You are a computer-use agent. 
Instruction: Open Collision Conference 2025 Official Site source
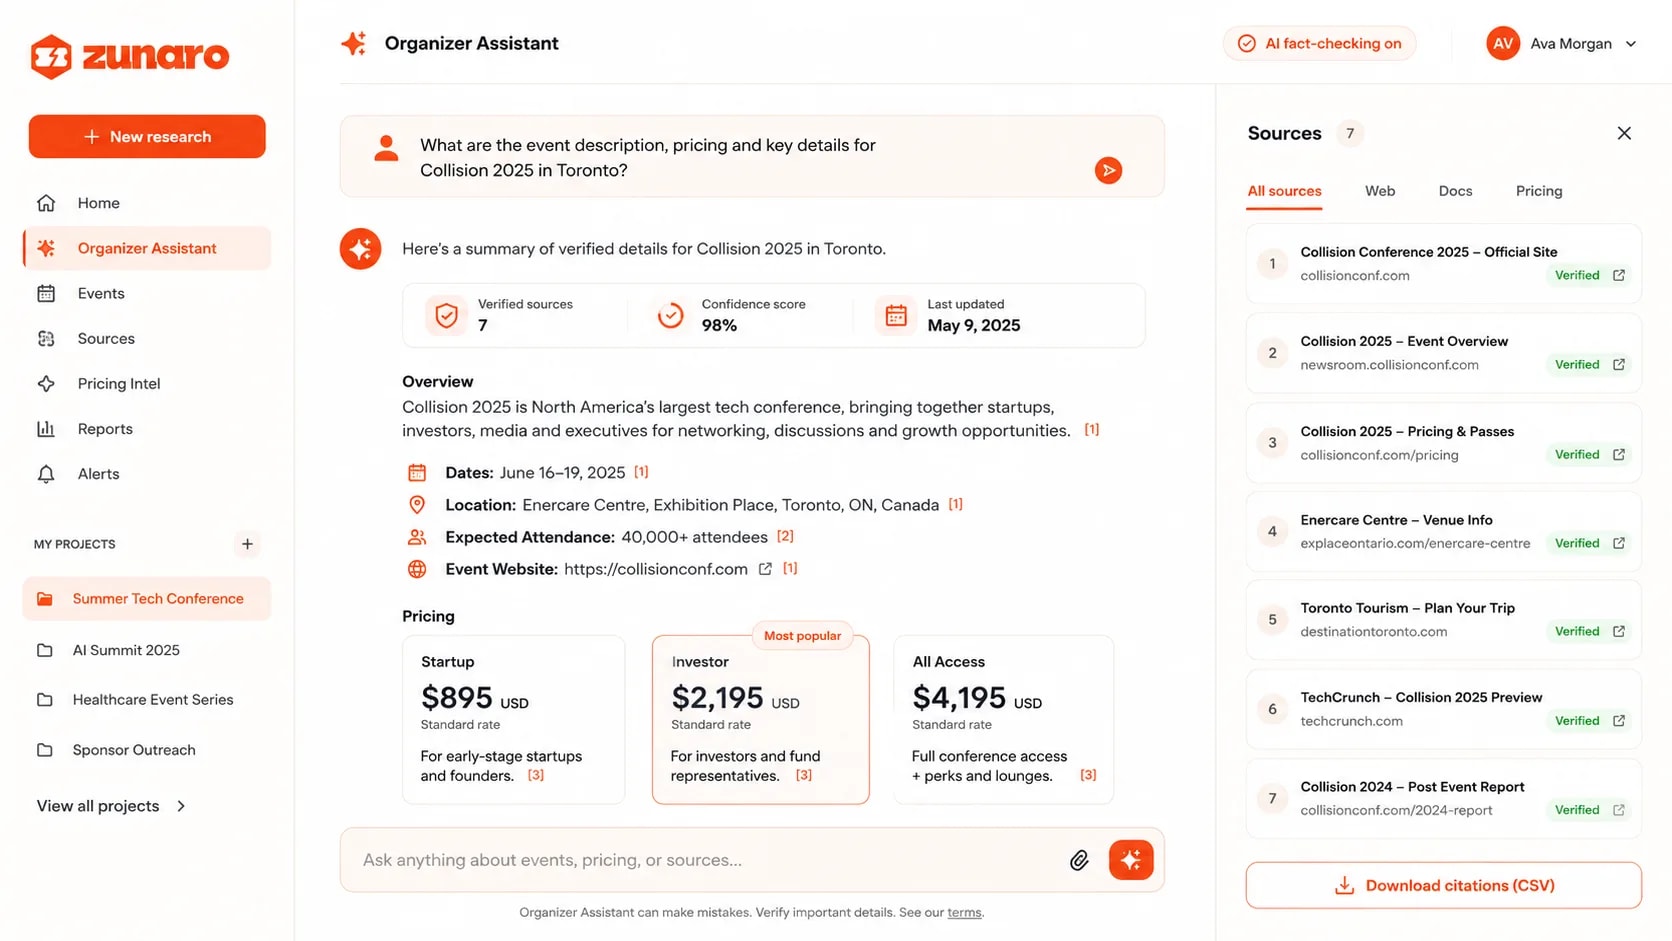click(1444, 264)
